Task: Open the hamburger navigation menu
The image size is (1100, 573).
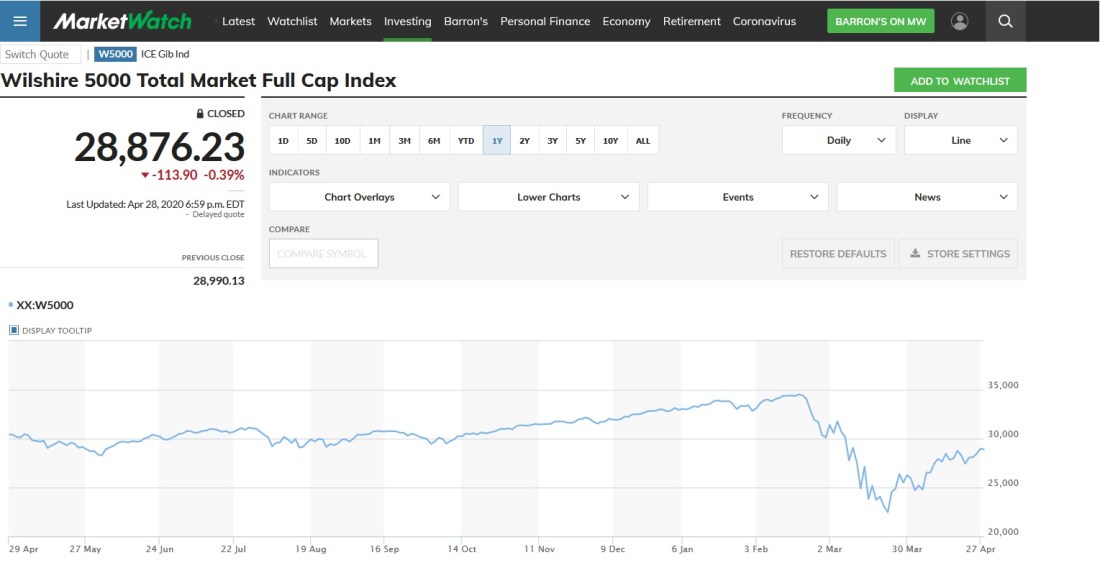Action: (20, 21)
